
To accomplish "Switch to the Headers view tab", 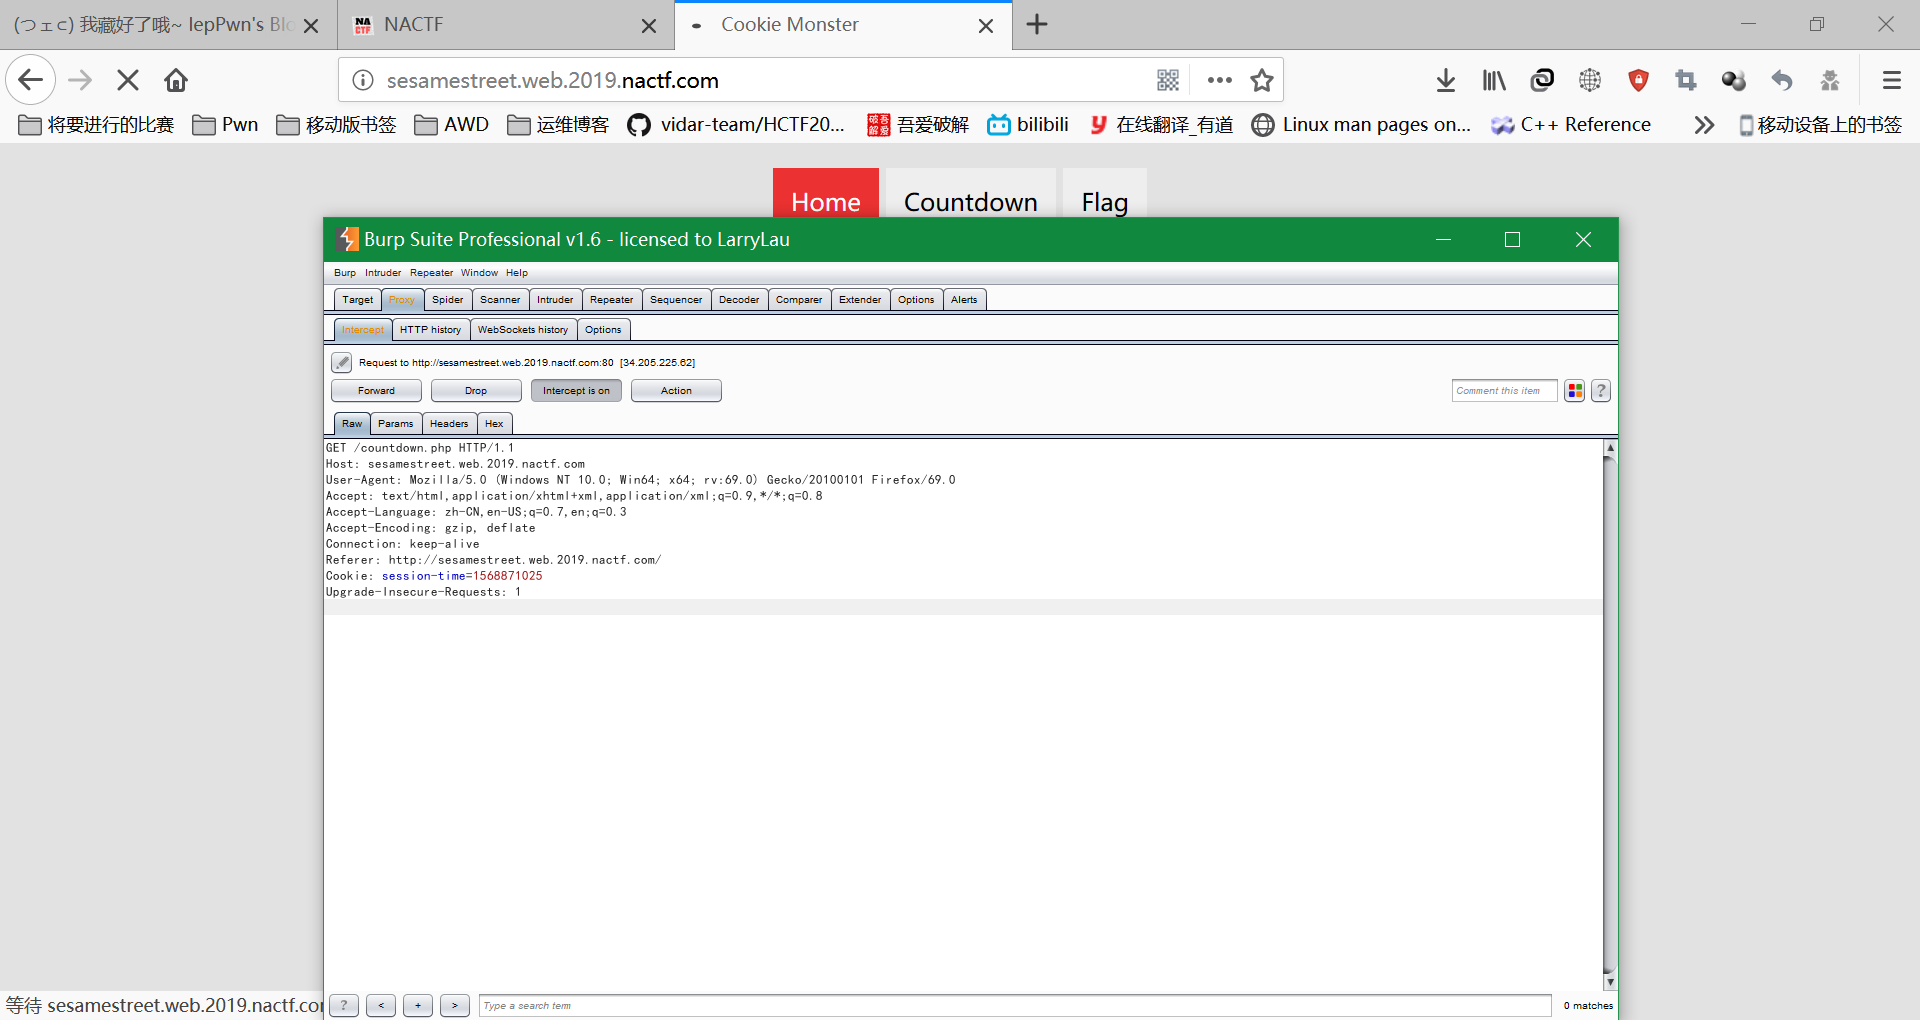I will click(449, 424).
